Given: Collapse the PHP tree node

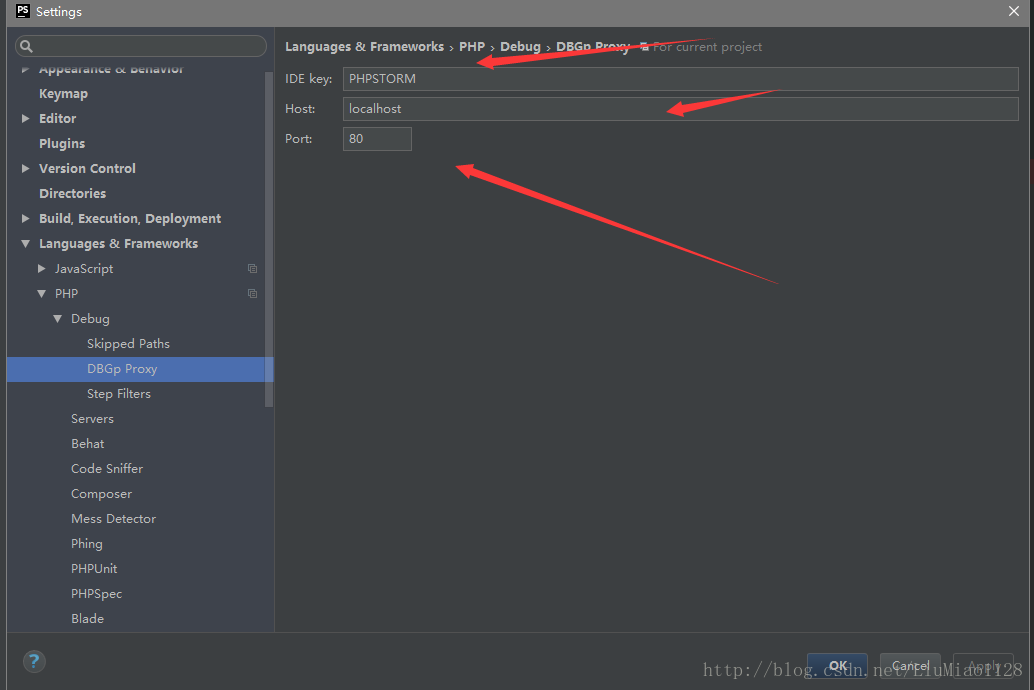Looking at the screenshot, I should [42, 294].
